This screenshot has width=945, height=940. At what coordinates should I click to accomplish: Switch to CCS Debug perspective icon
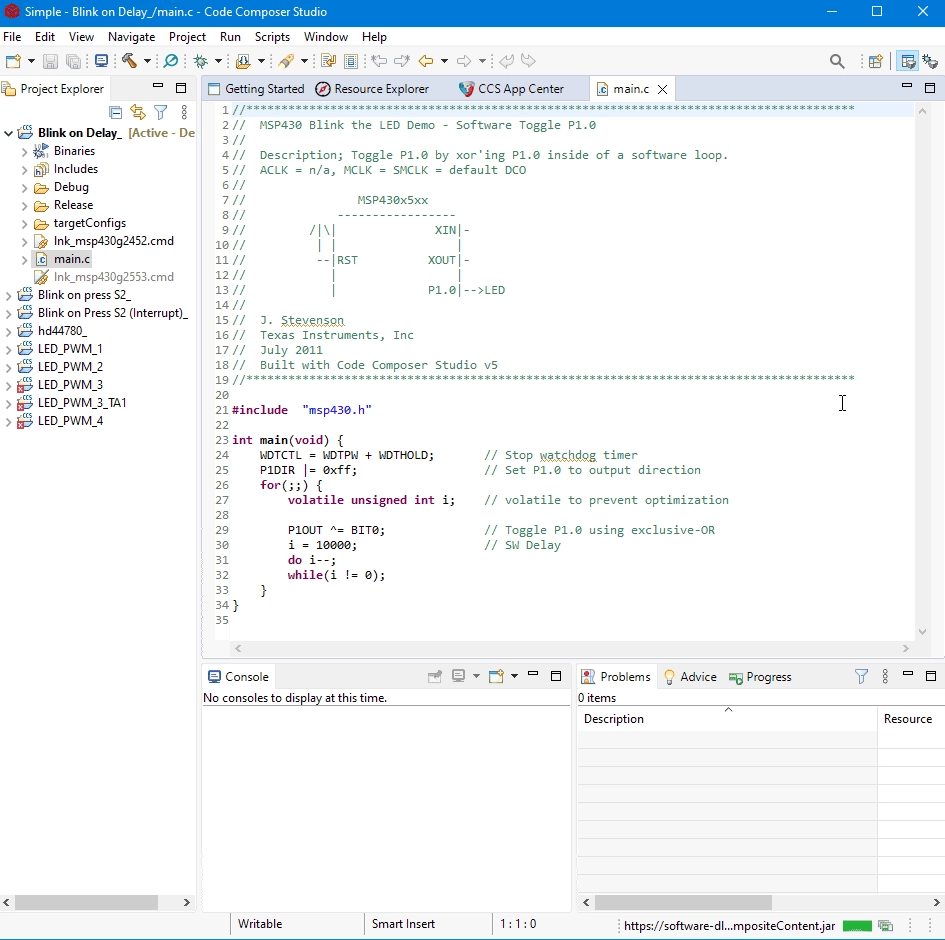click(x=930, y=61)
